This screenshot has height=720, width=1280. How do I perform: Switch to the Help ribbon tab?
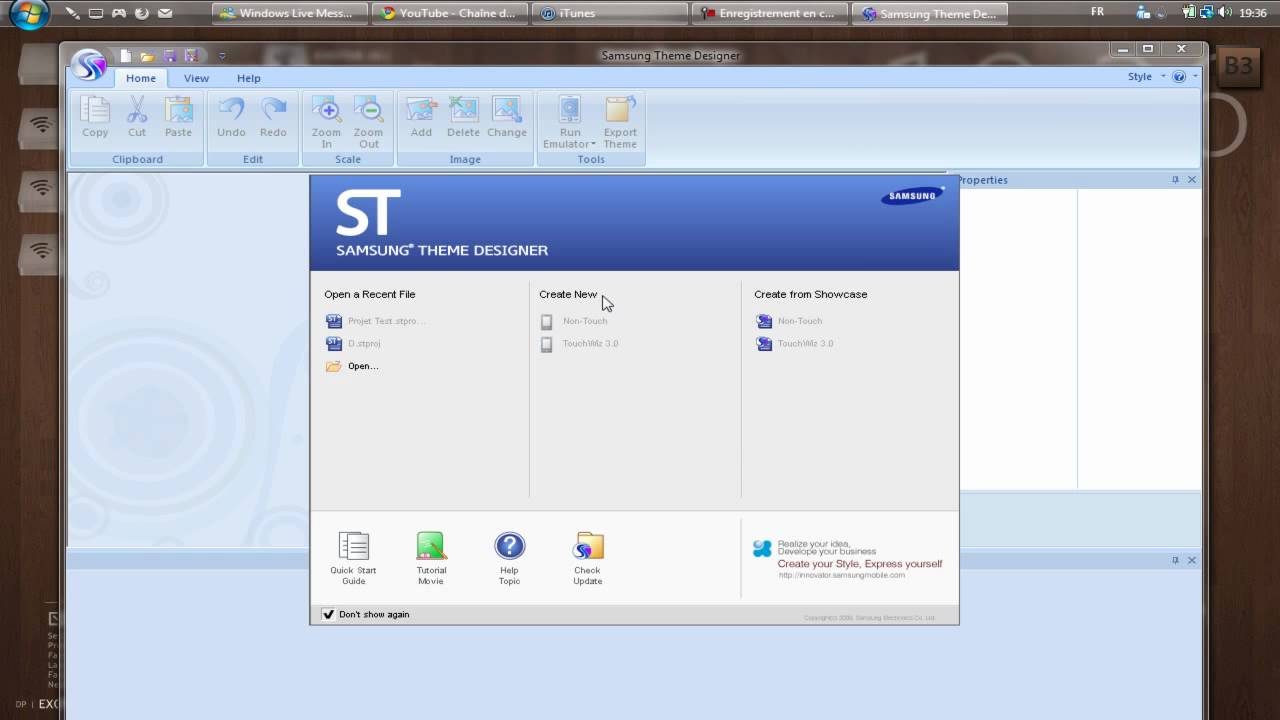[249, 78]
